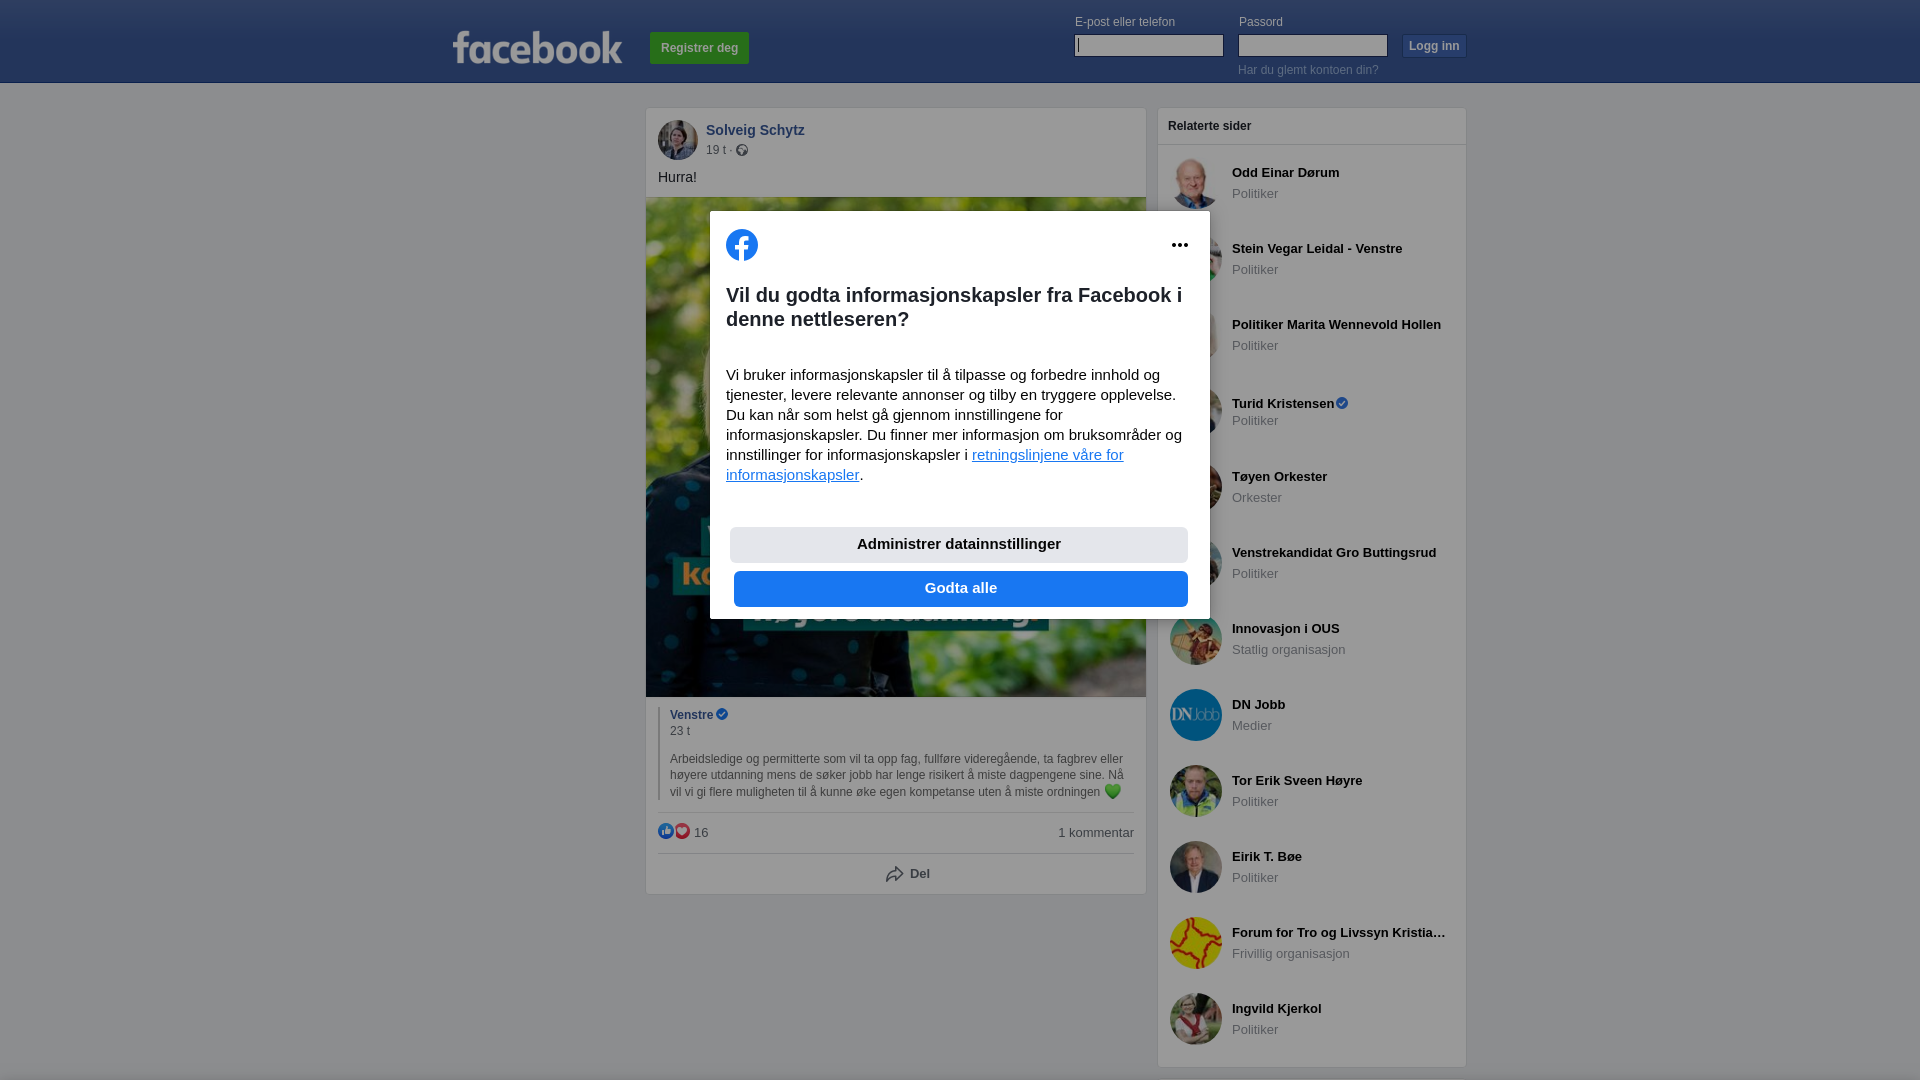Focus the Passord input field

[1313, 46]
